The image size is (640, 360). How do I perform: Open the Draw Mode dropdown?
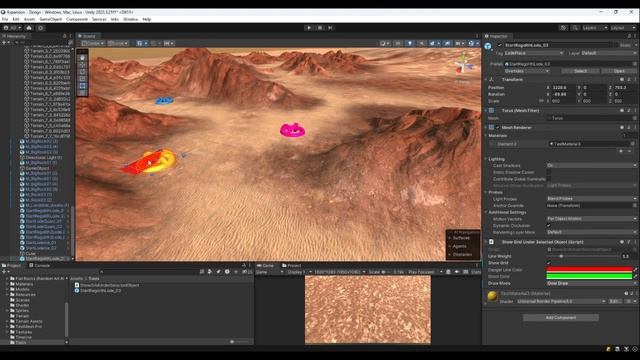[x=592, y=283]
